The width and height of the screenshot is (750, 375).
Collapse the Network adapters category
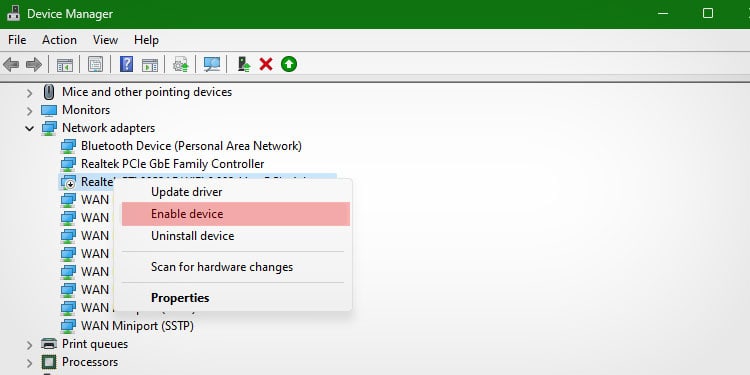tap(30, 128)
